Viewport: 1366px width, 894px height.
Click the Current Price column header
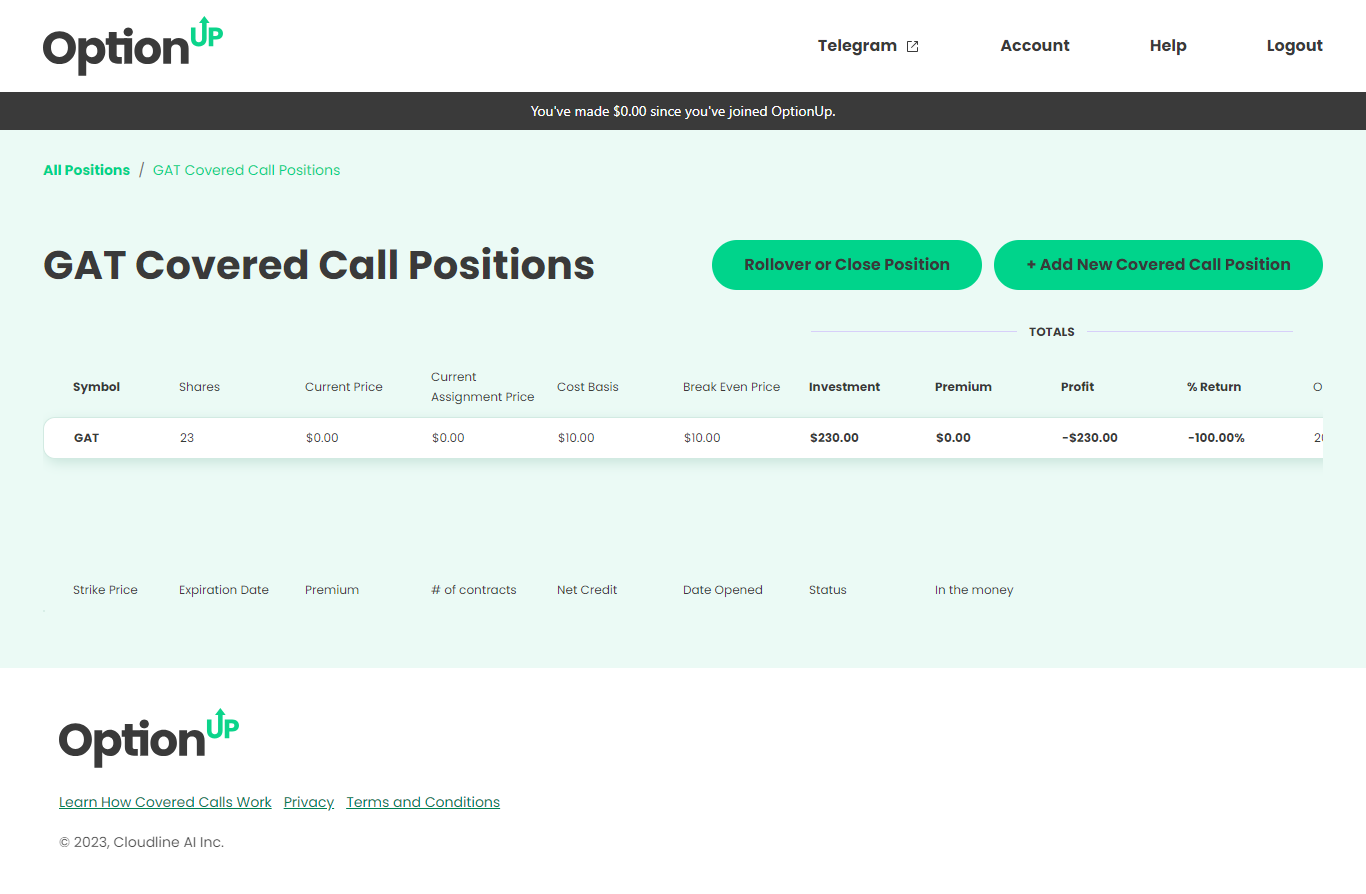click(x=344, y=387)
